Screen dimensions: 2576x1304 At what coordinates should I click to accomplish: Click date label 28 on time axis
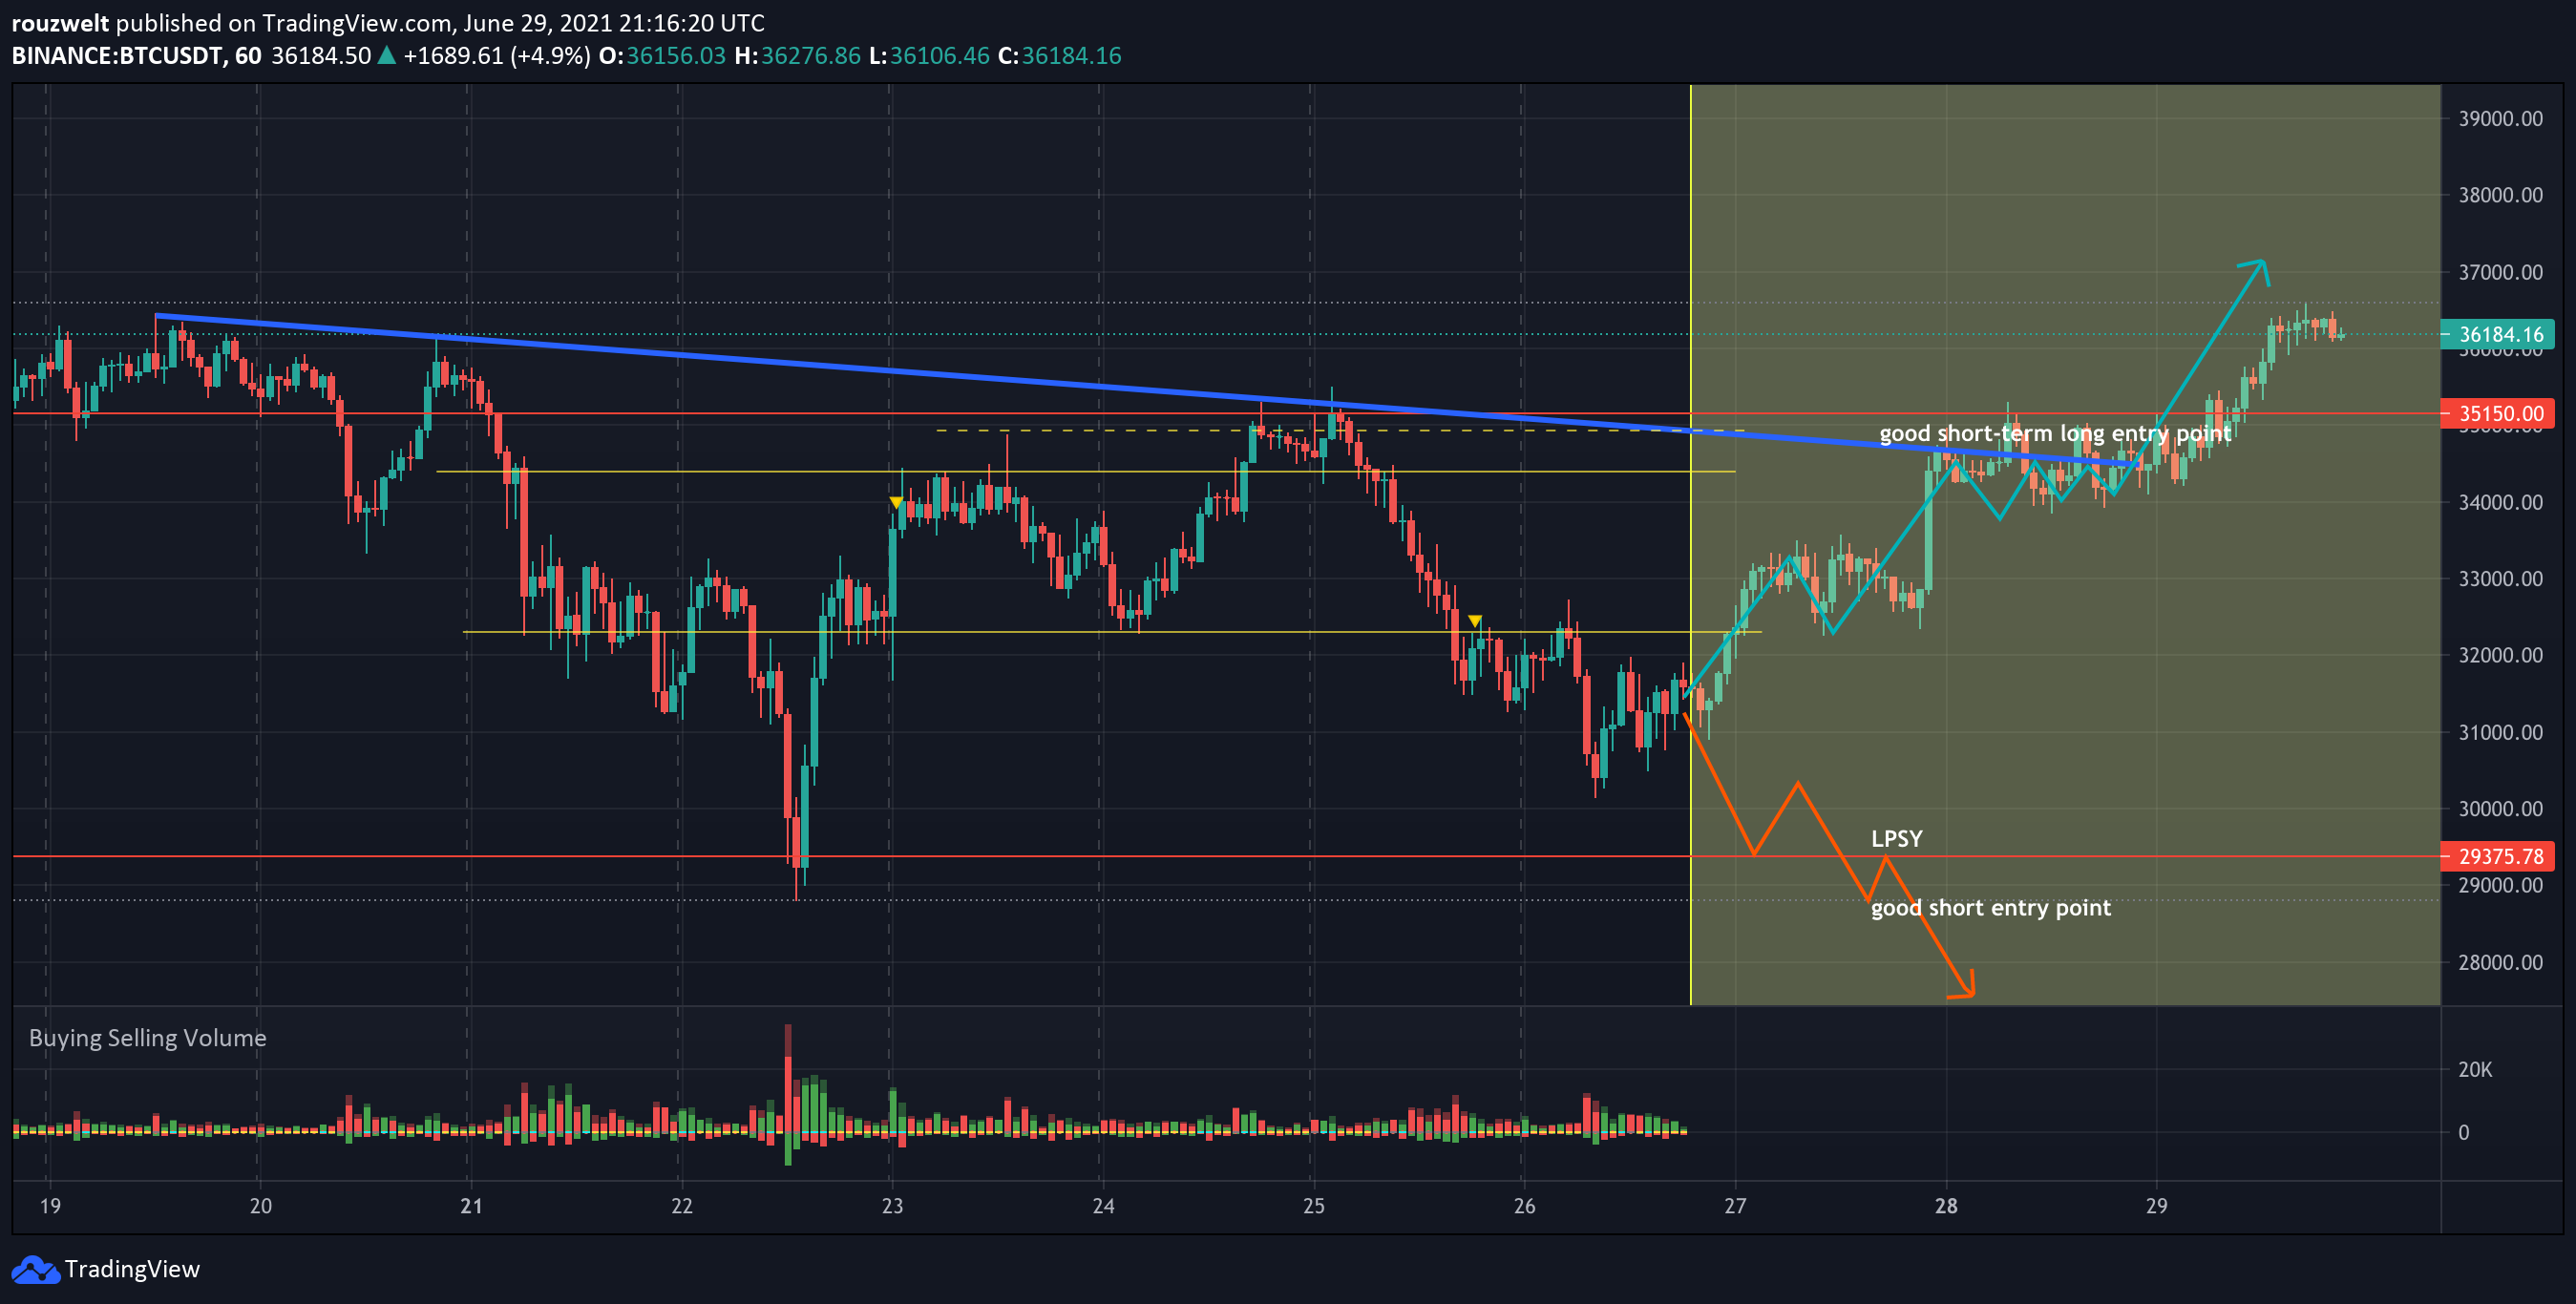(x=1946, y=1206)
